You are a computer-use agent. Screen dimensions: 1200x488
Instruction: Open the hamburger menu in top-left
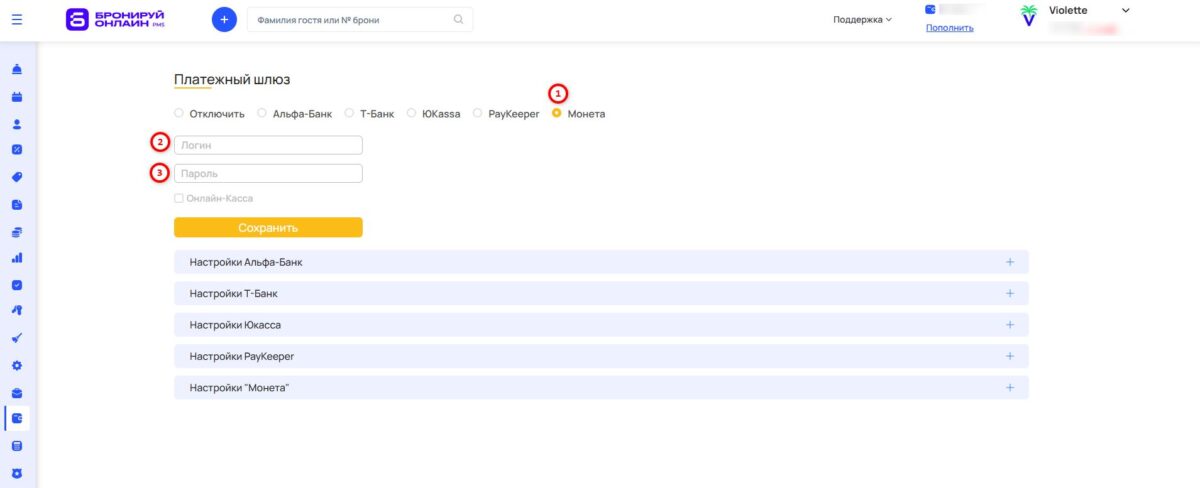[17, 19]
